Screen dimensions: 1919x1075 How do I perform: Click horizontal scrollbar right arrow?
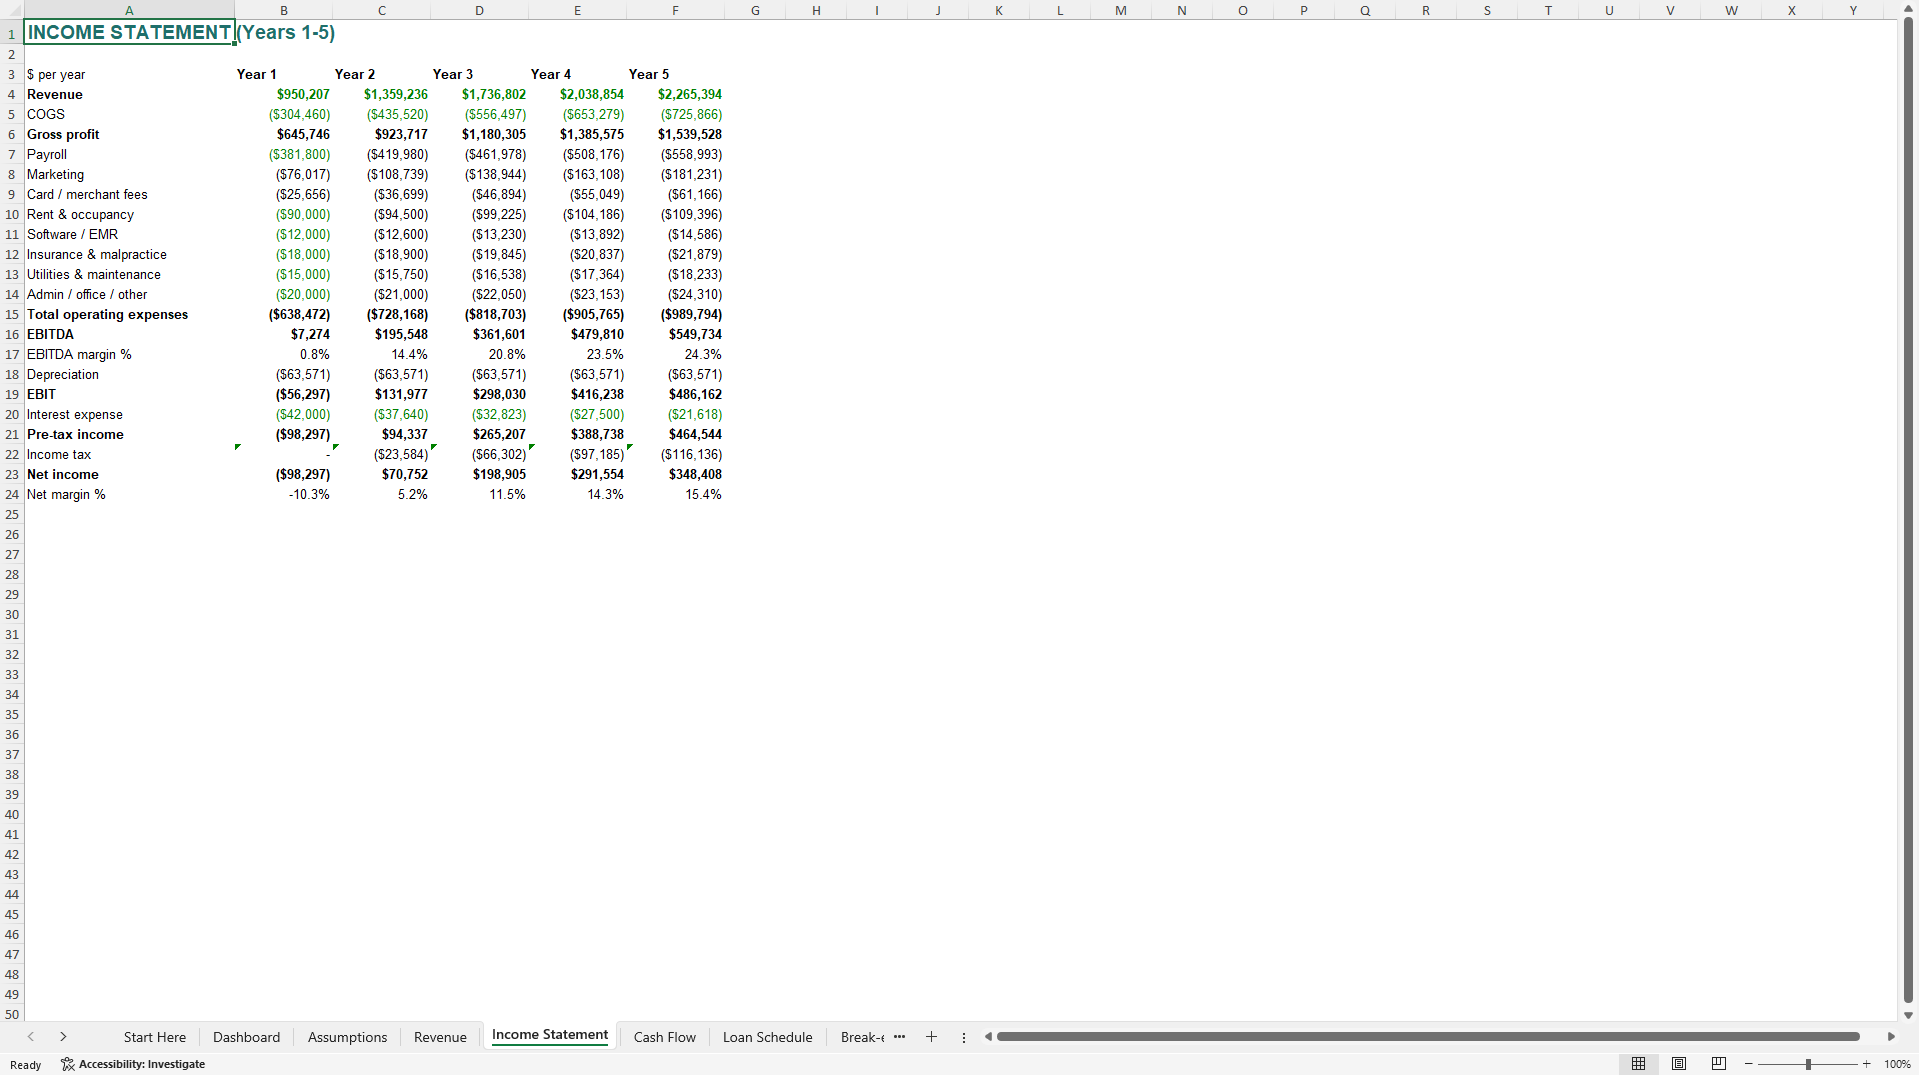point(1890,1037)
